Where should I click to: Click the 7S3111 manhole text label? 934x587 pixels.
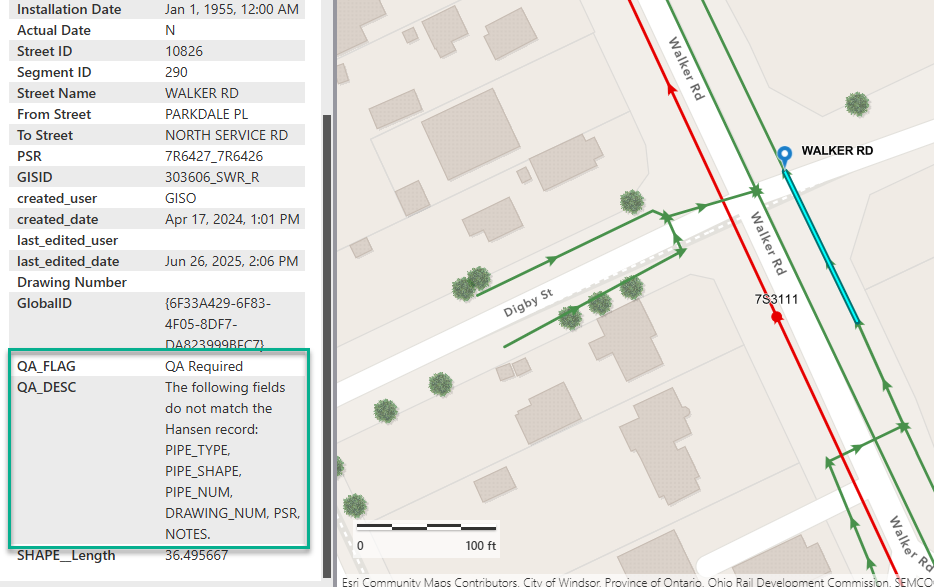(x=776, y=298)
